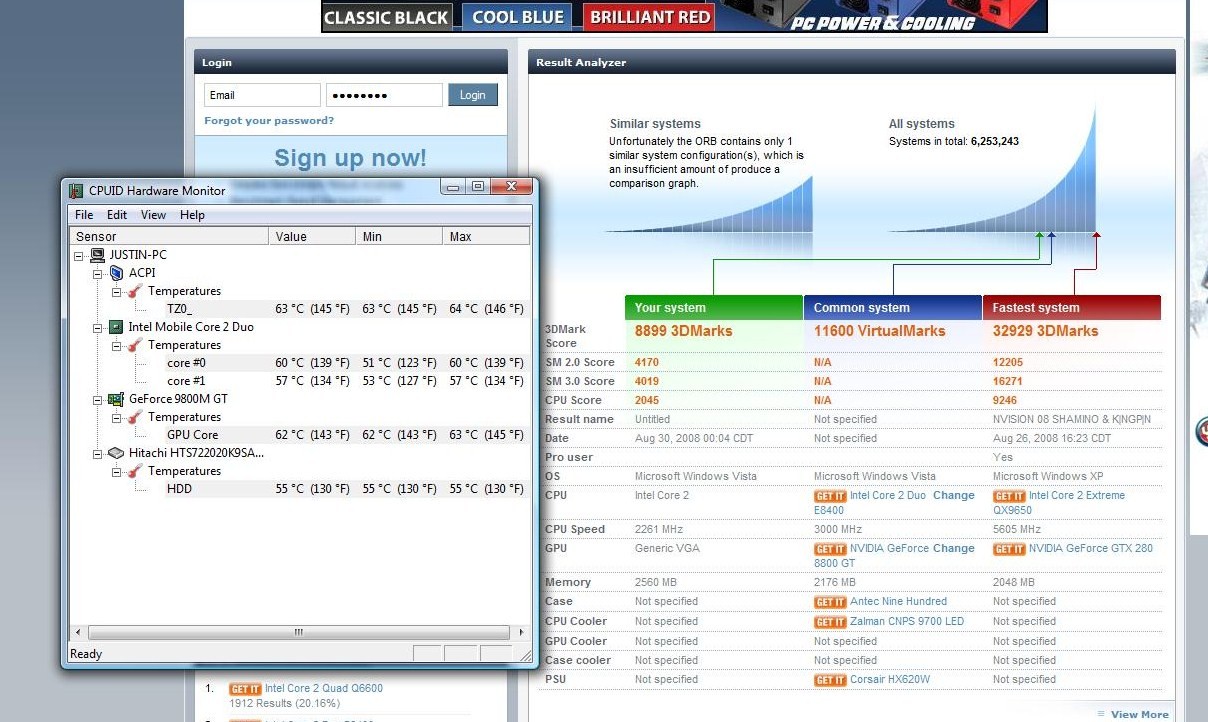Click GET IT badge next to Core 2 Quad Q6600
The width and height of the screenshot is (1208, 722).
coord(245,689)
